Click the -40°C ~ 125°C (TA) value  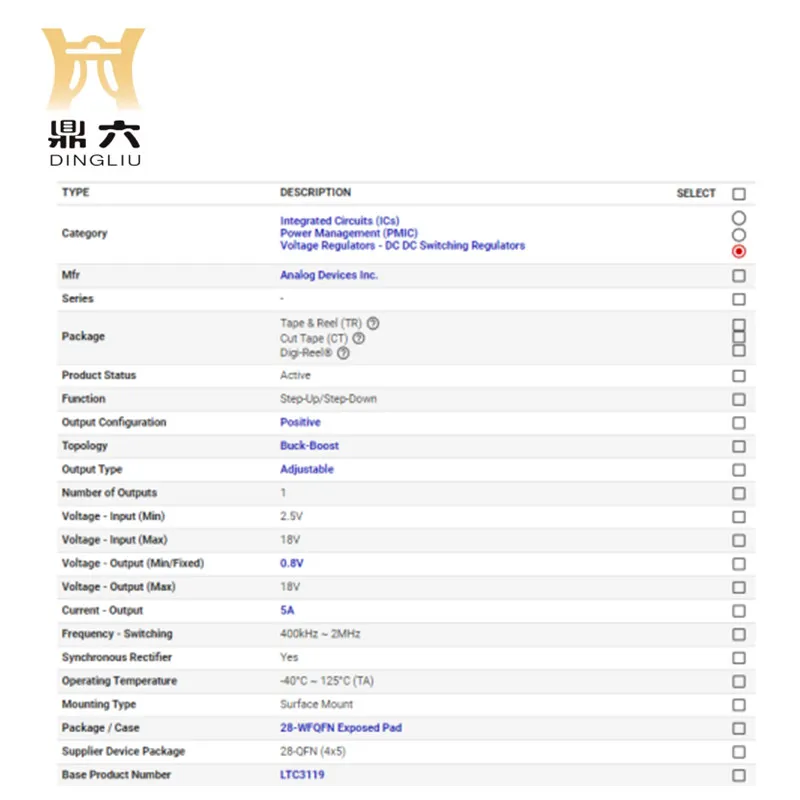327,681
